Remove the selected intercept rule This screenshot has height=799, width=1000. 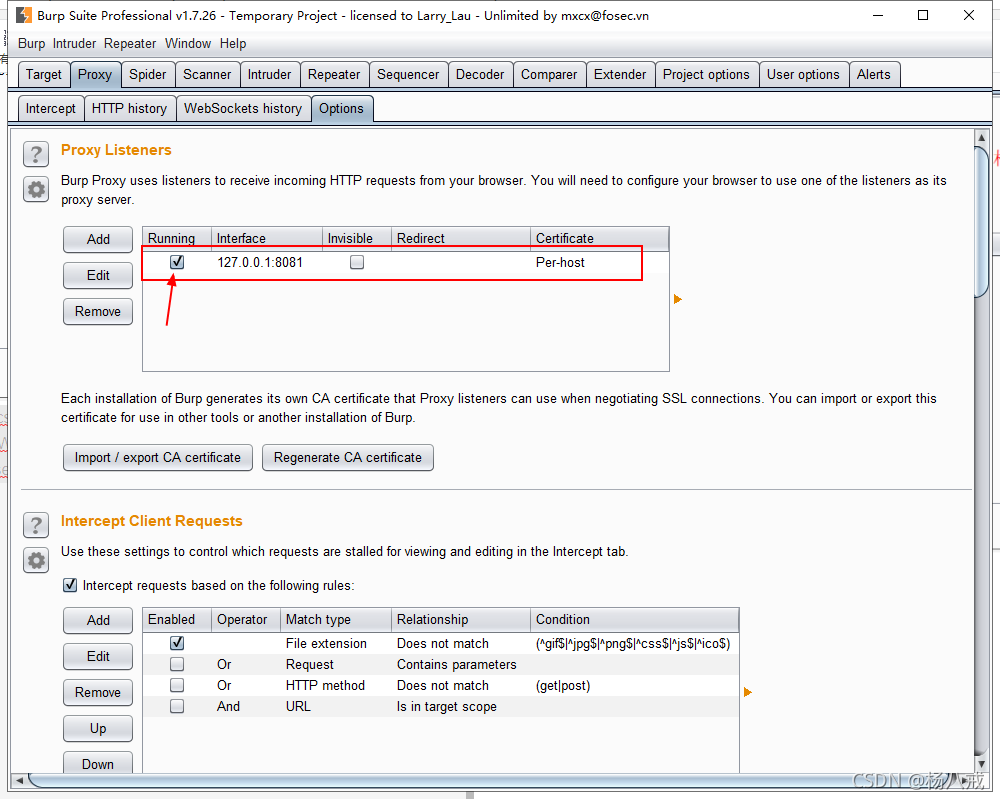tap(98, 693)
